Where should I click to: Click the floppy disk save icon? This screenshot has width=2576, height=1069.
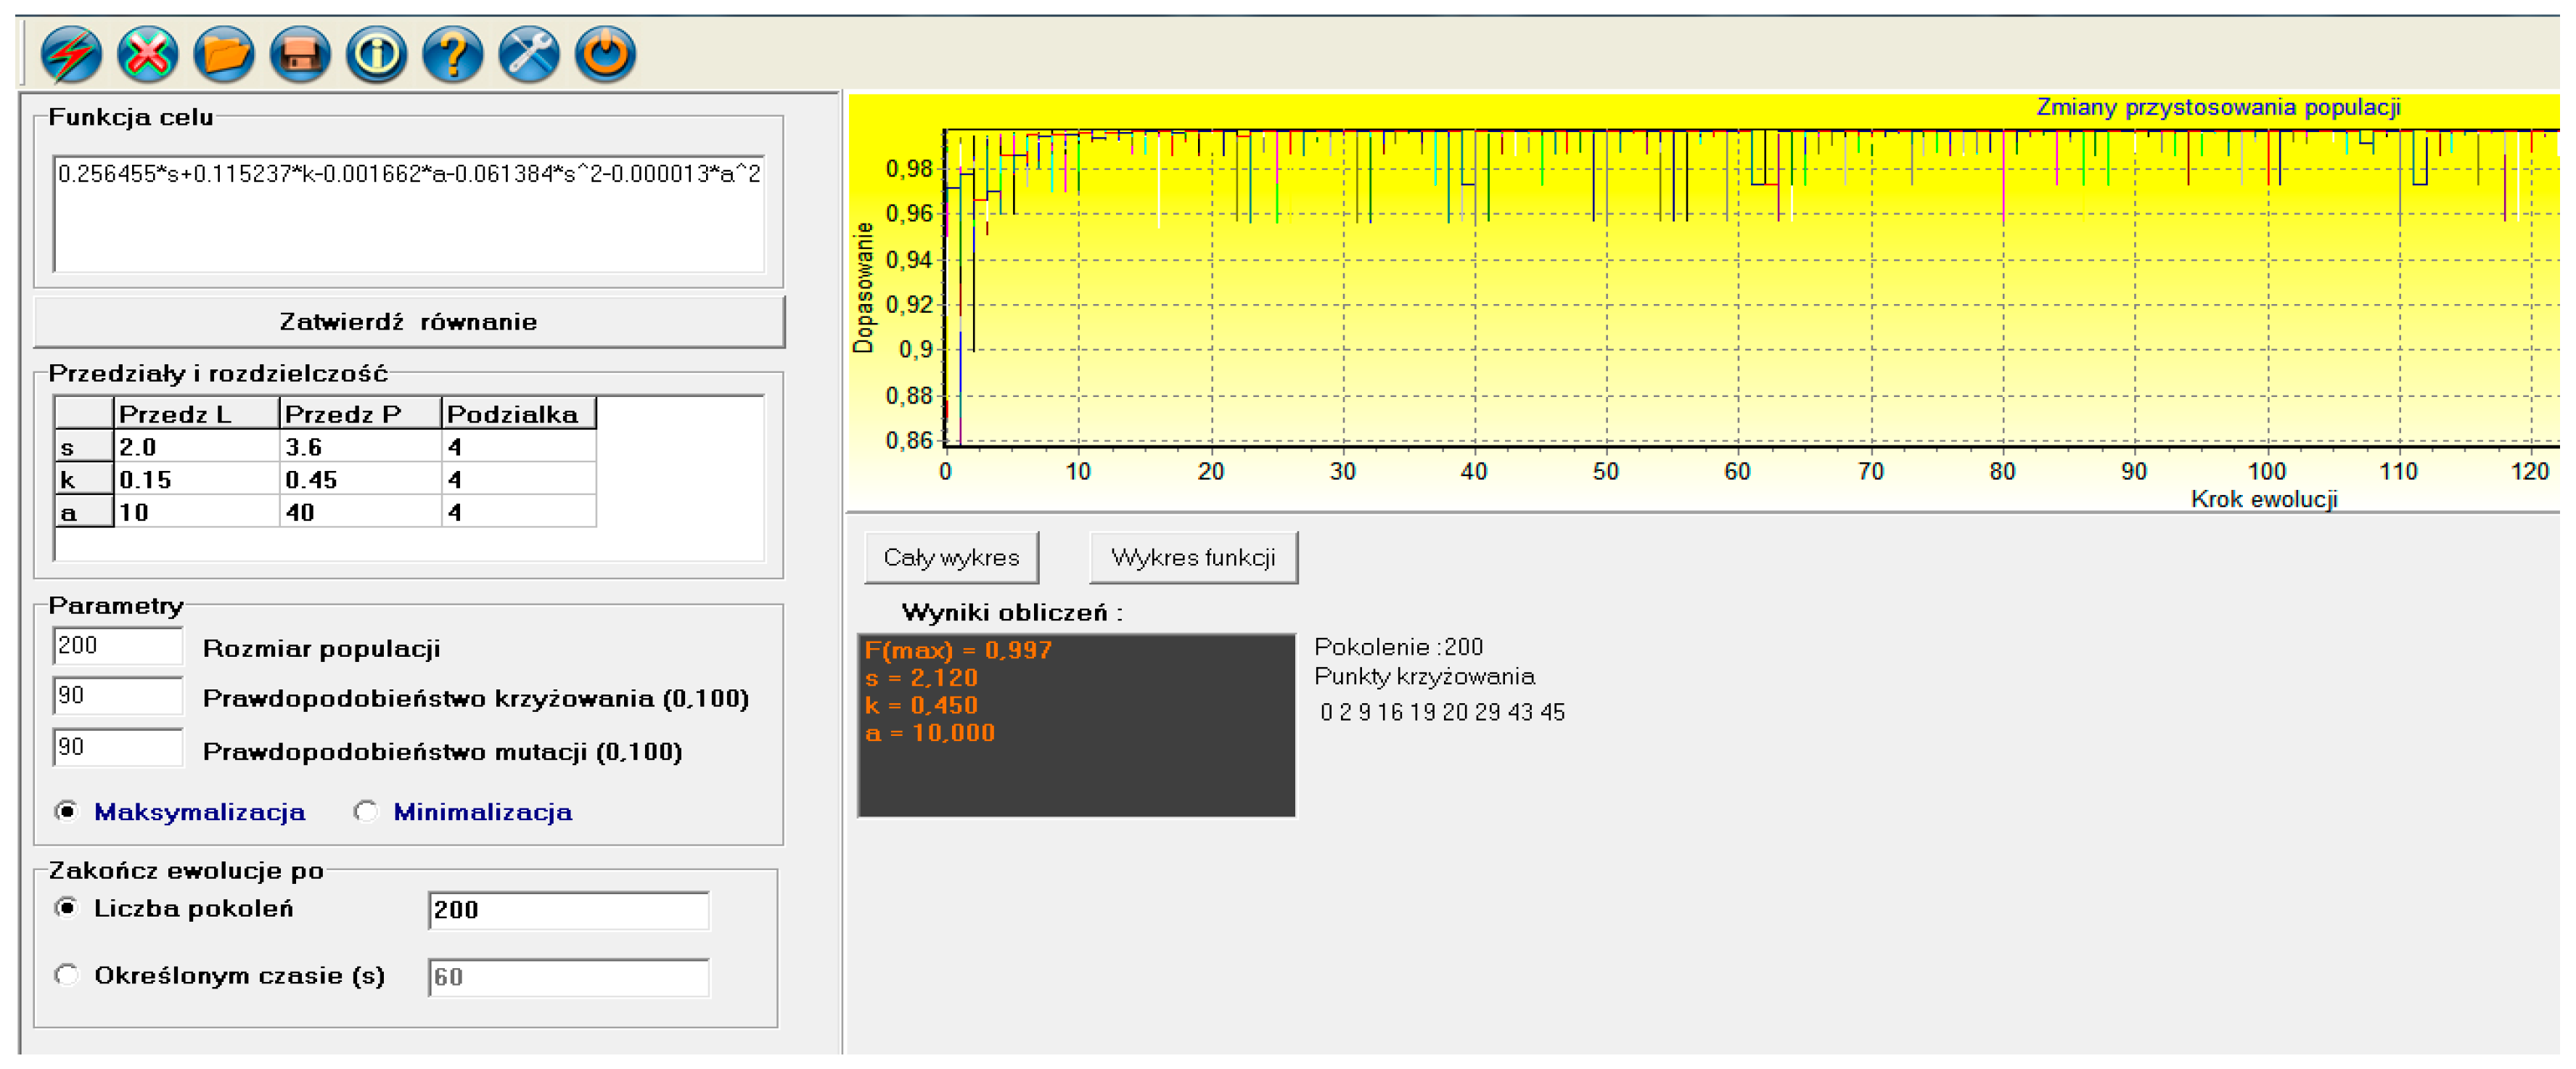tap(300, 54)
